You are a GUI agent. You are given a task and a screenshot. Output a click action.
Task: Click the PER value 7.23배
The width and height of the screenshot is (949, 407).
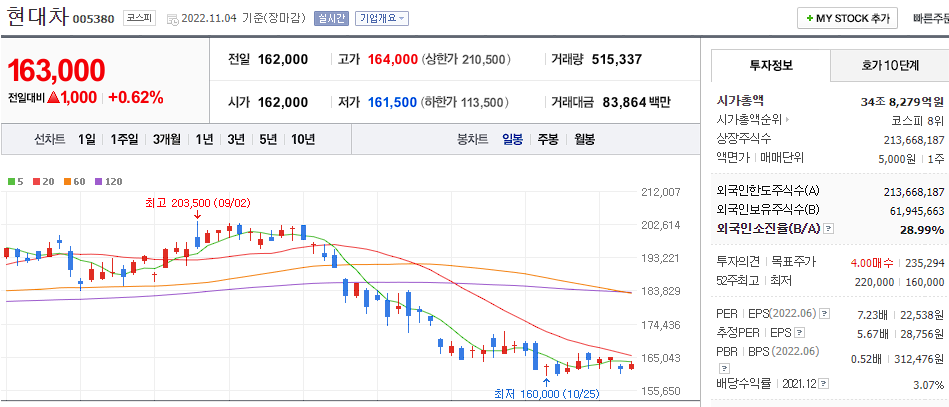point(873,314)
